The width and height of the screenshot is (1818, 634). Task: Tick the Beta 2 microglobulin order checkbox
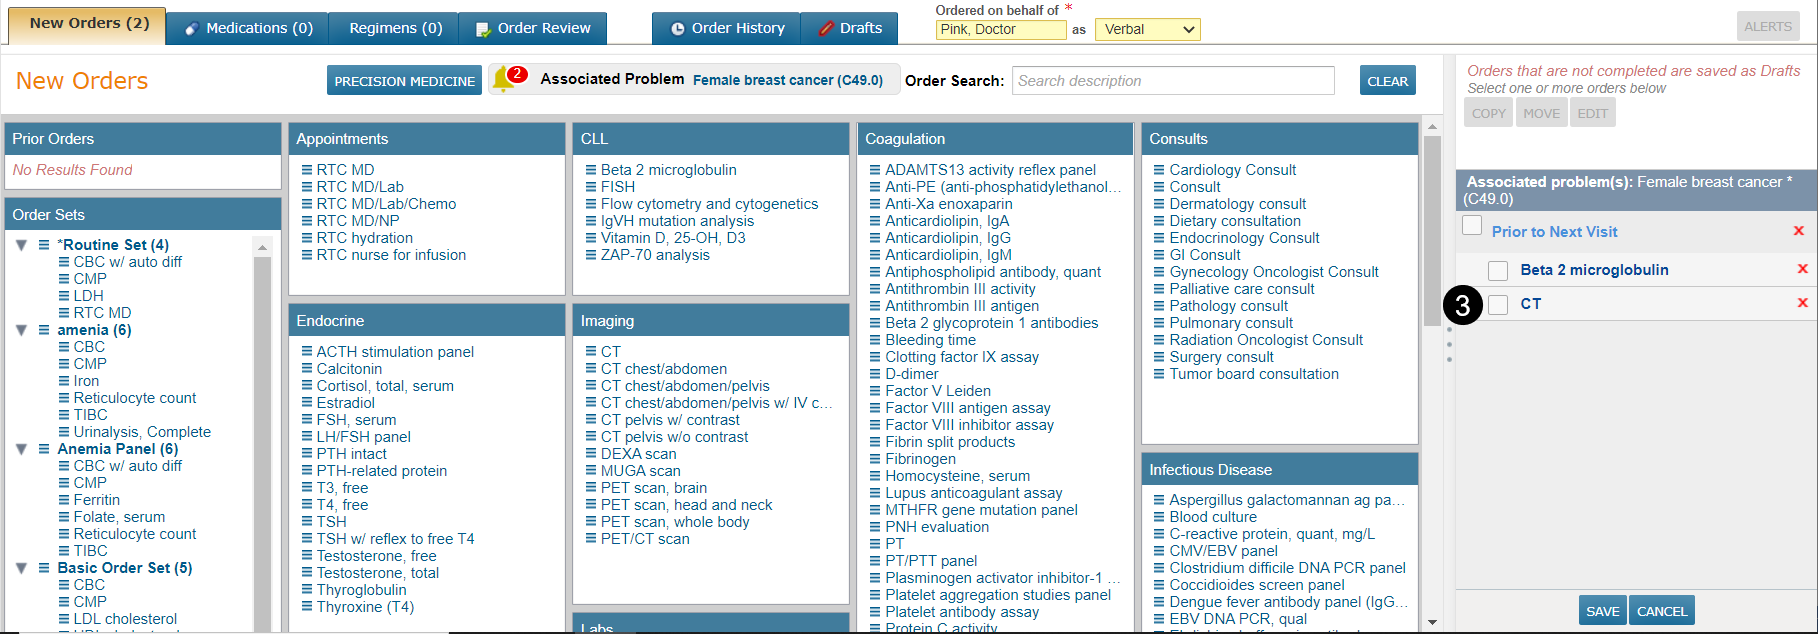tap(1498, 270)
